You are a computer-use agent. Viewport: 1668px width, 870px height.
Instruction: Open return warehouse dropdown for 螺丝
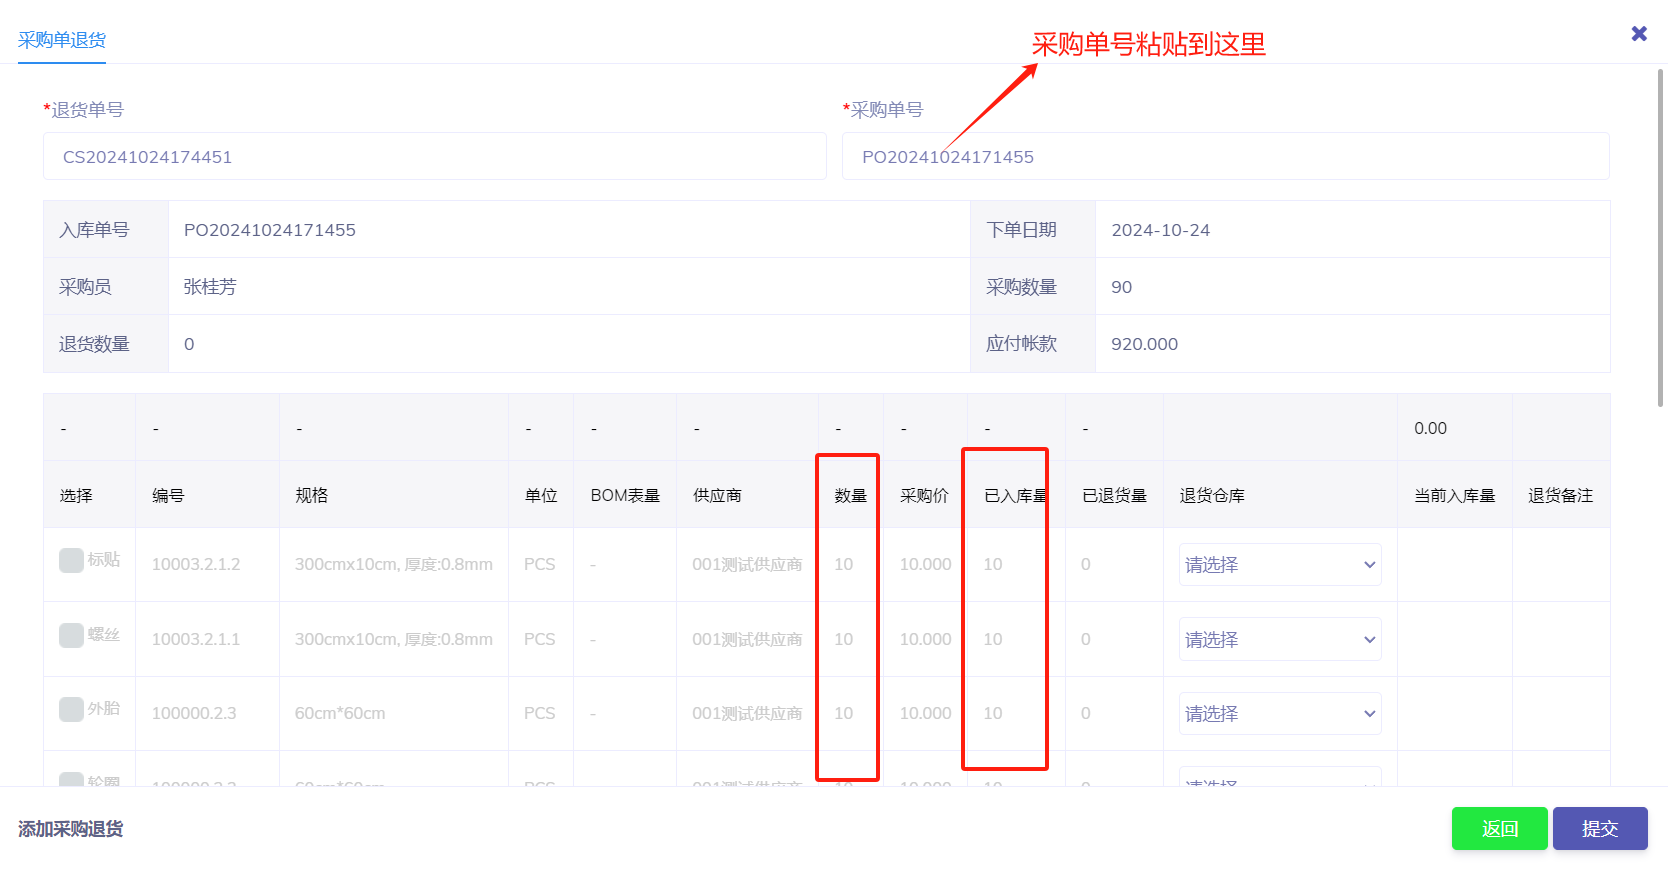coord(1280,640)
